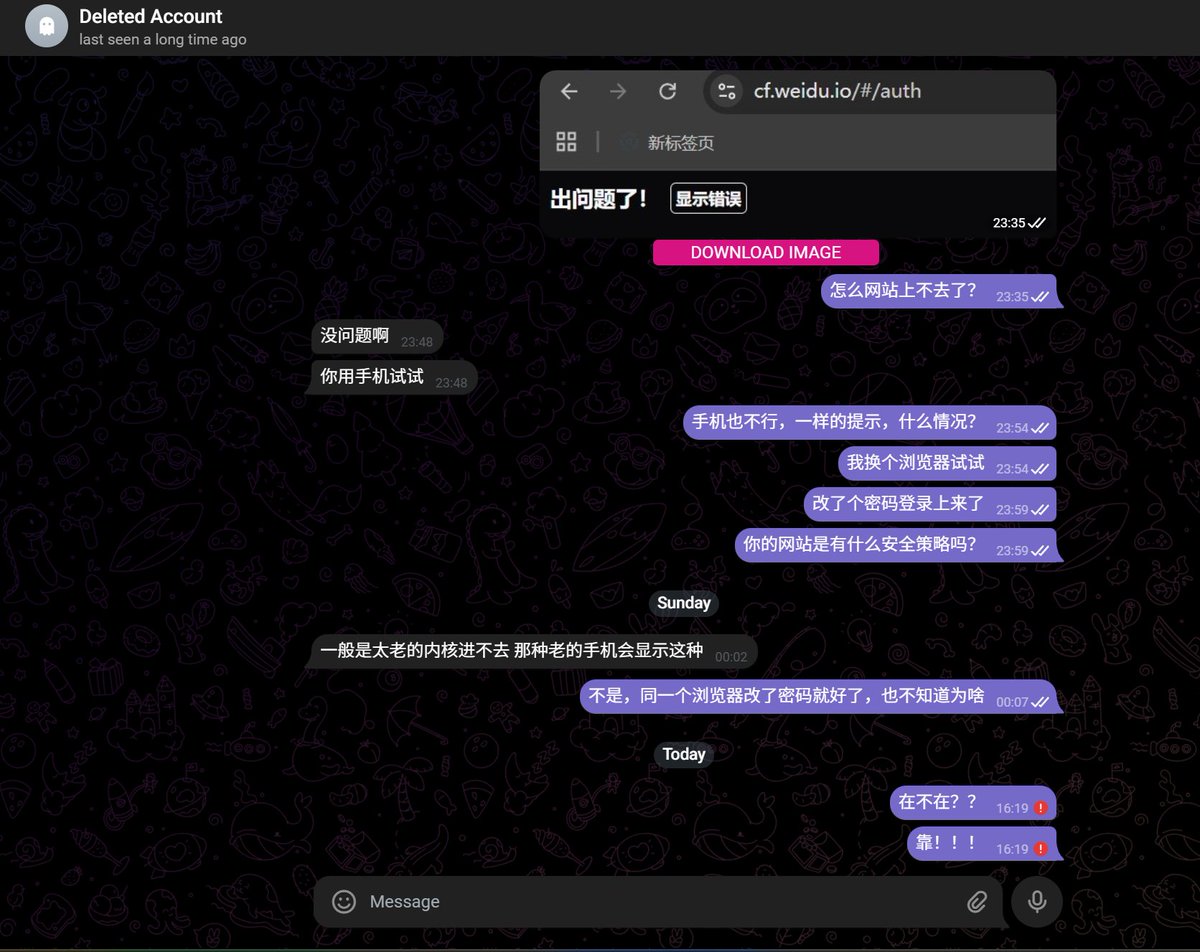1200x952 pixels.
Task: Click site settings icon beside cf.weidu.io URL
Action: (727, 91)
